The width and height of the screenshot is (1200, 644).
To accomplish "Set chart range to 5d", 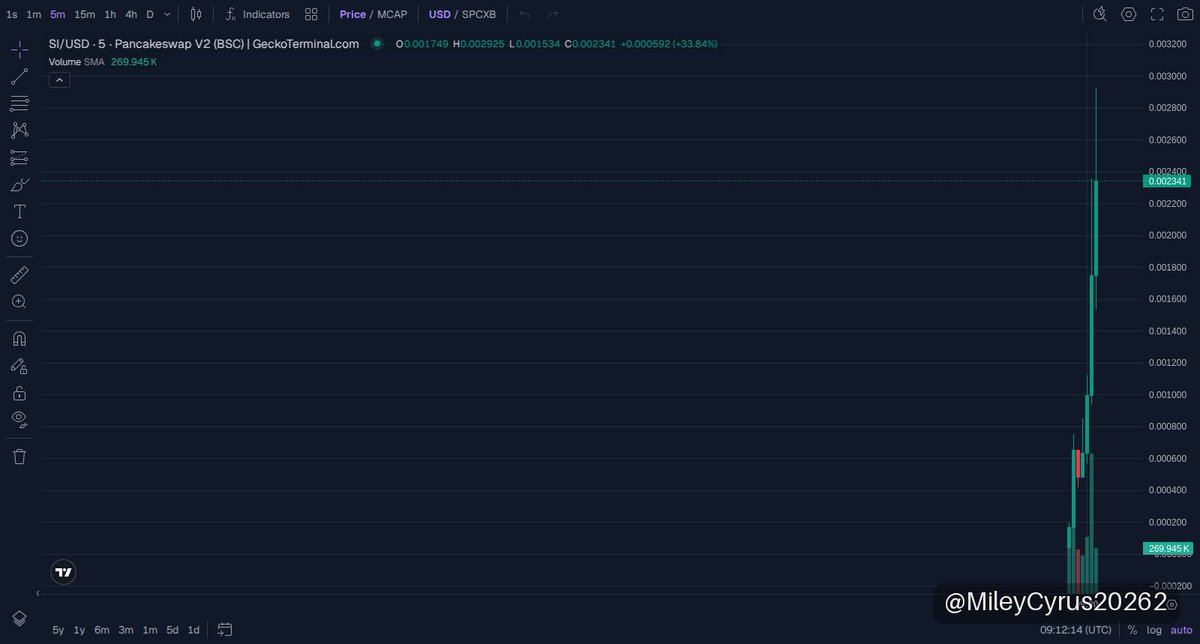I will 173,630.
